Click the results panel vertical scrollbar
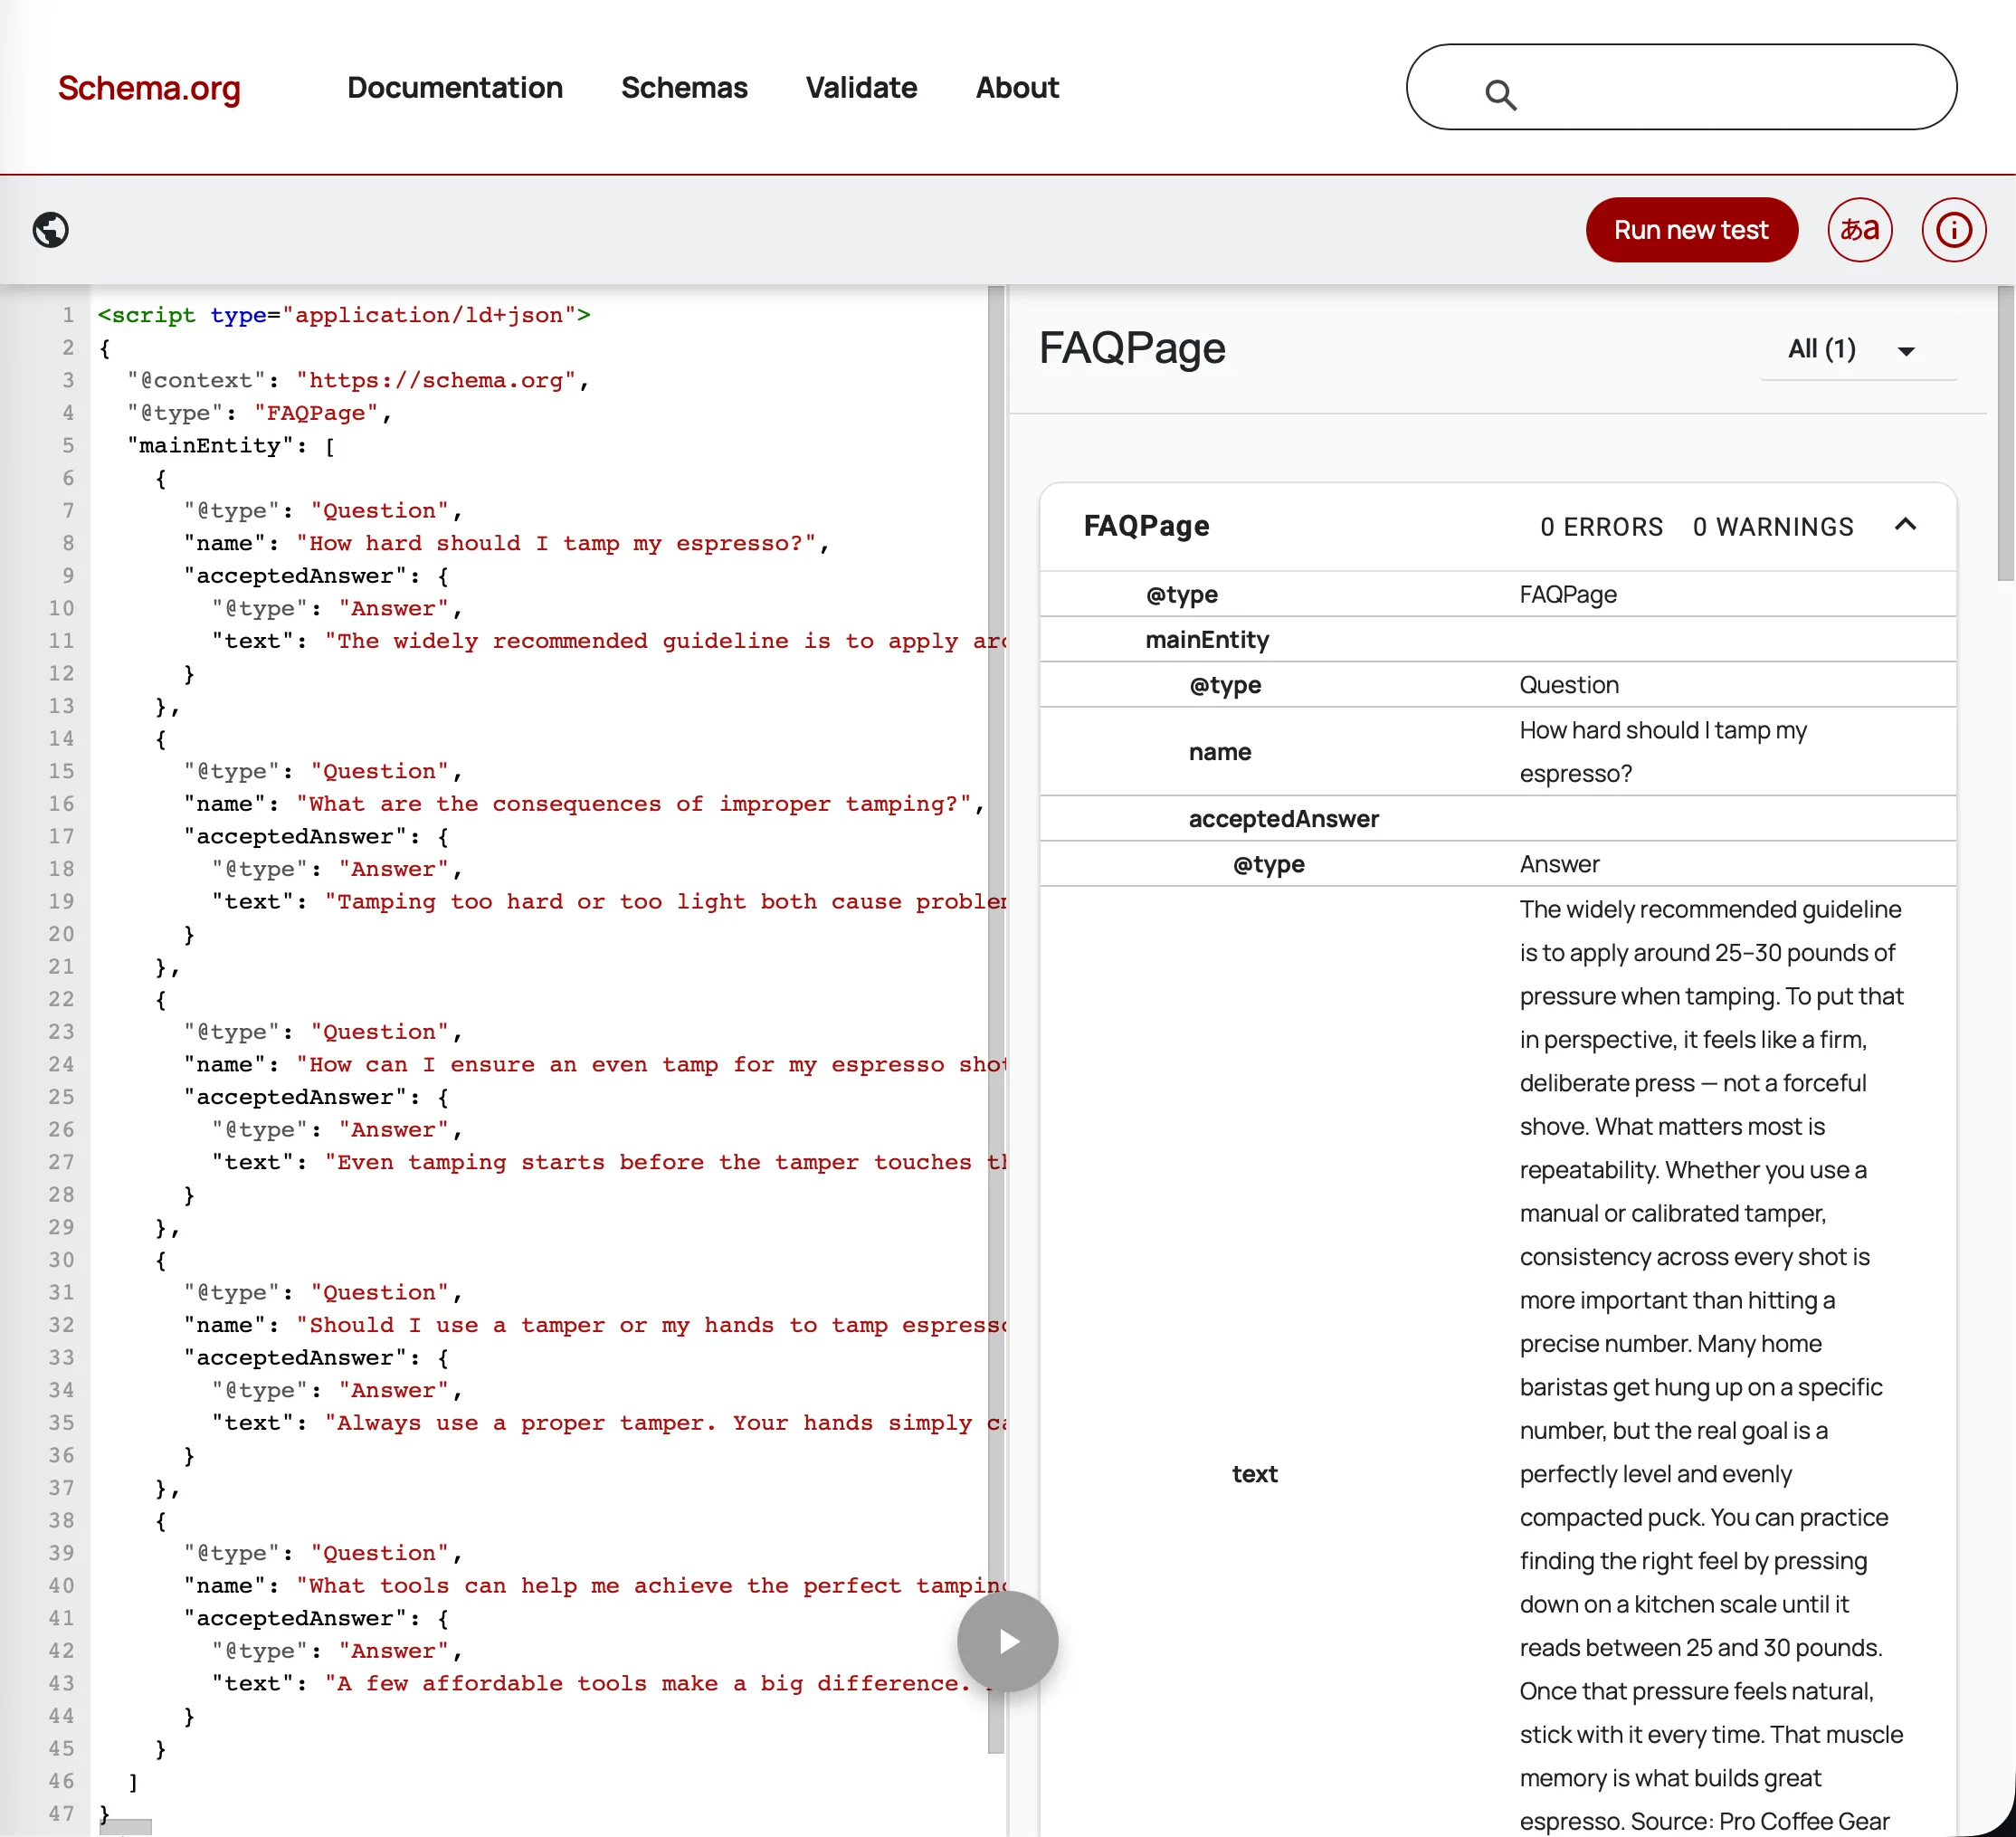The width and height of the screenshot is (2016, 1837). click(x=2005, y=433)
